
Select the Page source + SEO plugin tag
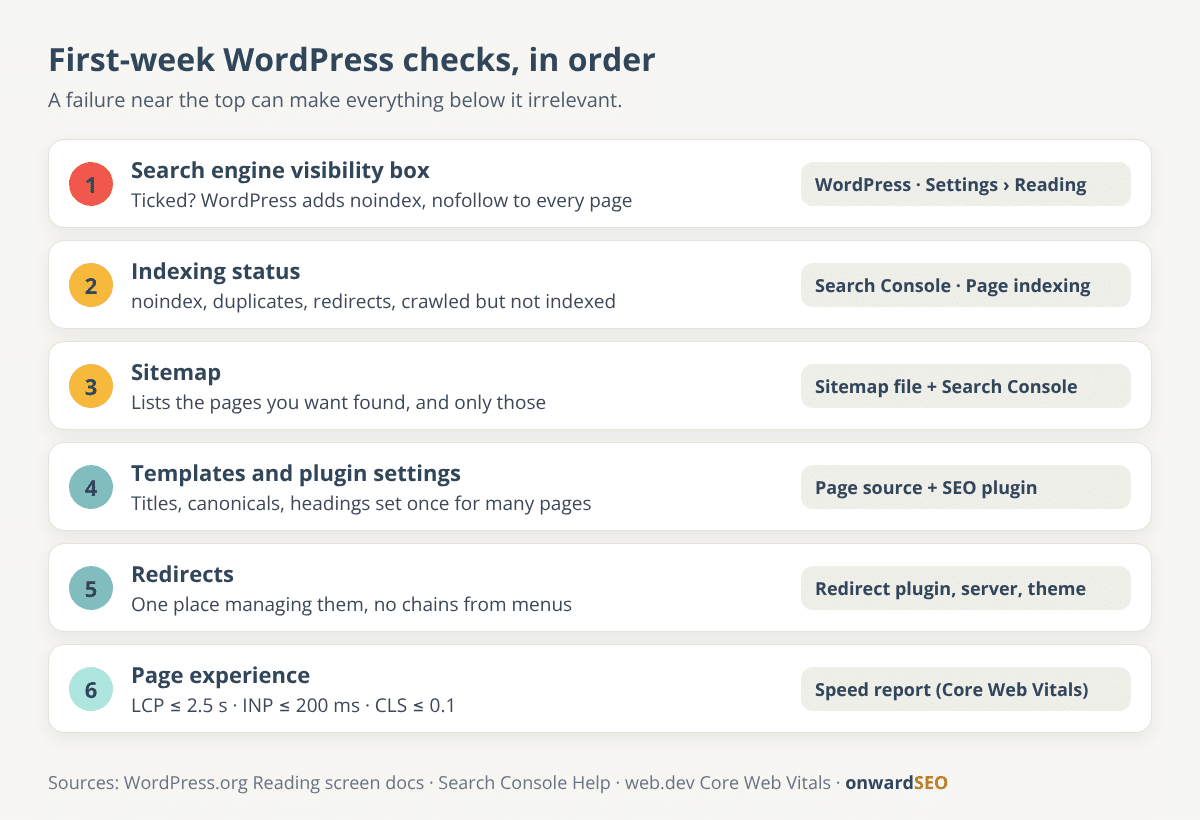click(965, 487)
